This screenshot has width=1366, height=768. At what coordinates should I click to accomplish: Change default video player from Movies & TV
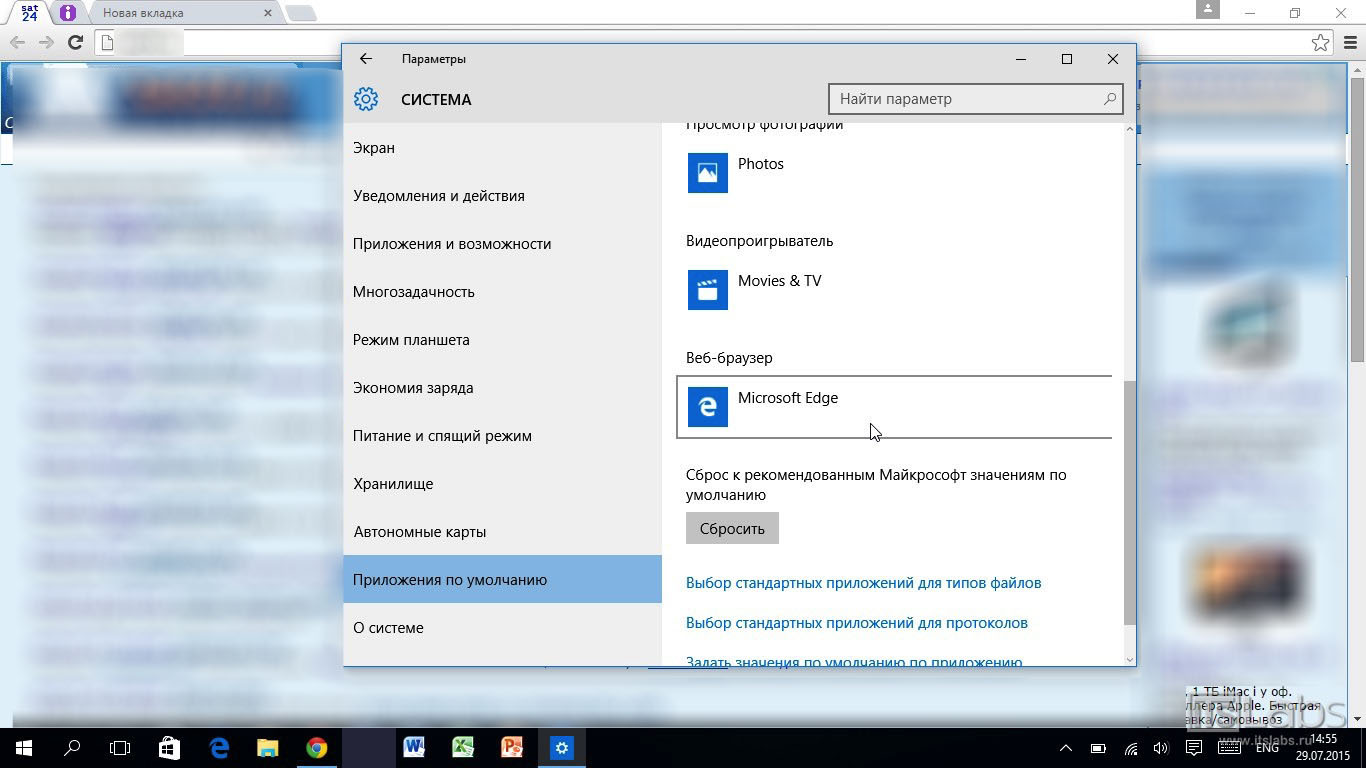(x=894, y=290)
